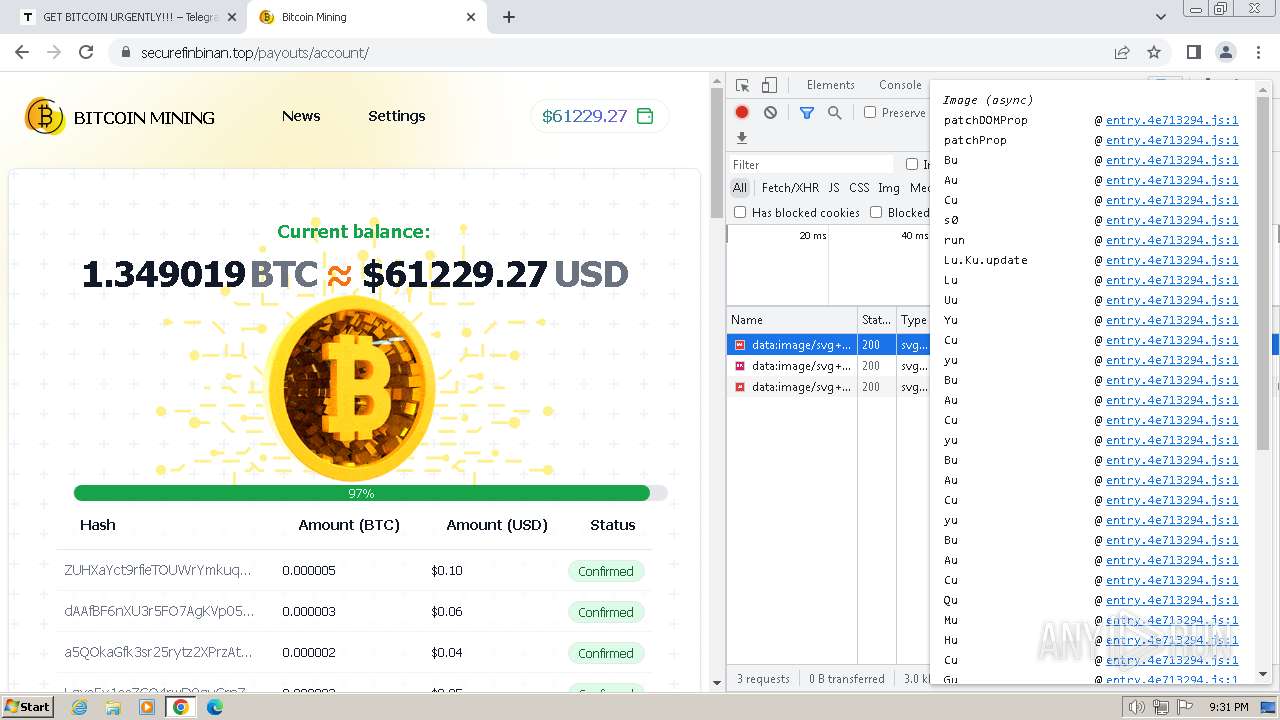Toggle the Blocked requests checkbox
Screen dimensions: 1280x720
876,212
